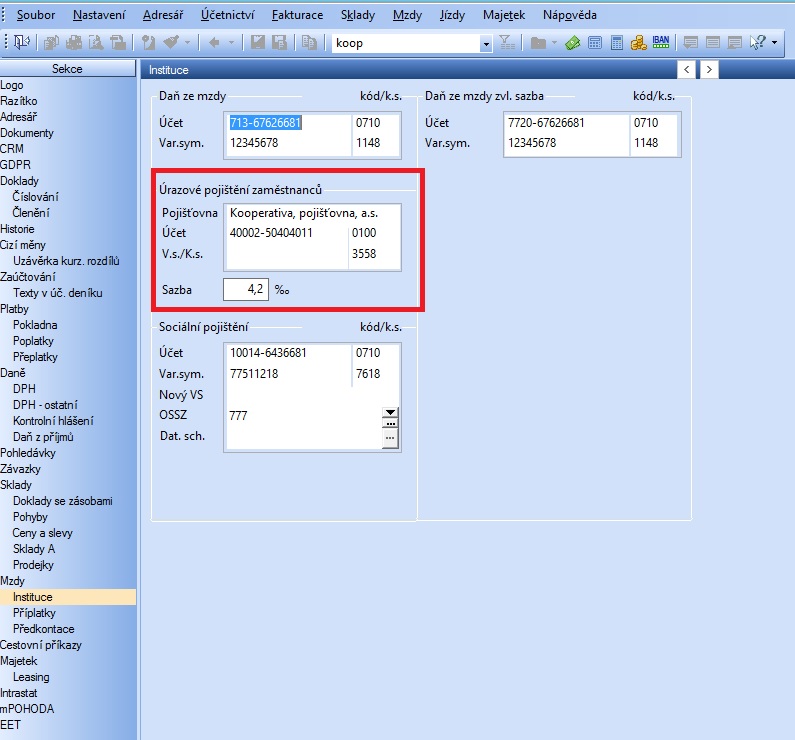This screenshot has height=740, width=795.
Task: Click the green banknote icon in toolbar
Action: pyautogui.click(x=573, y=43)
